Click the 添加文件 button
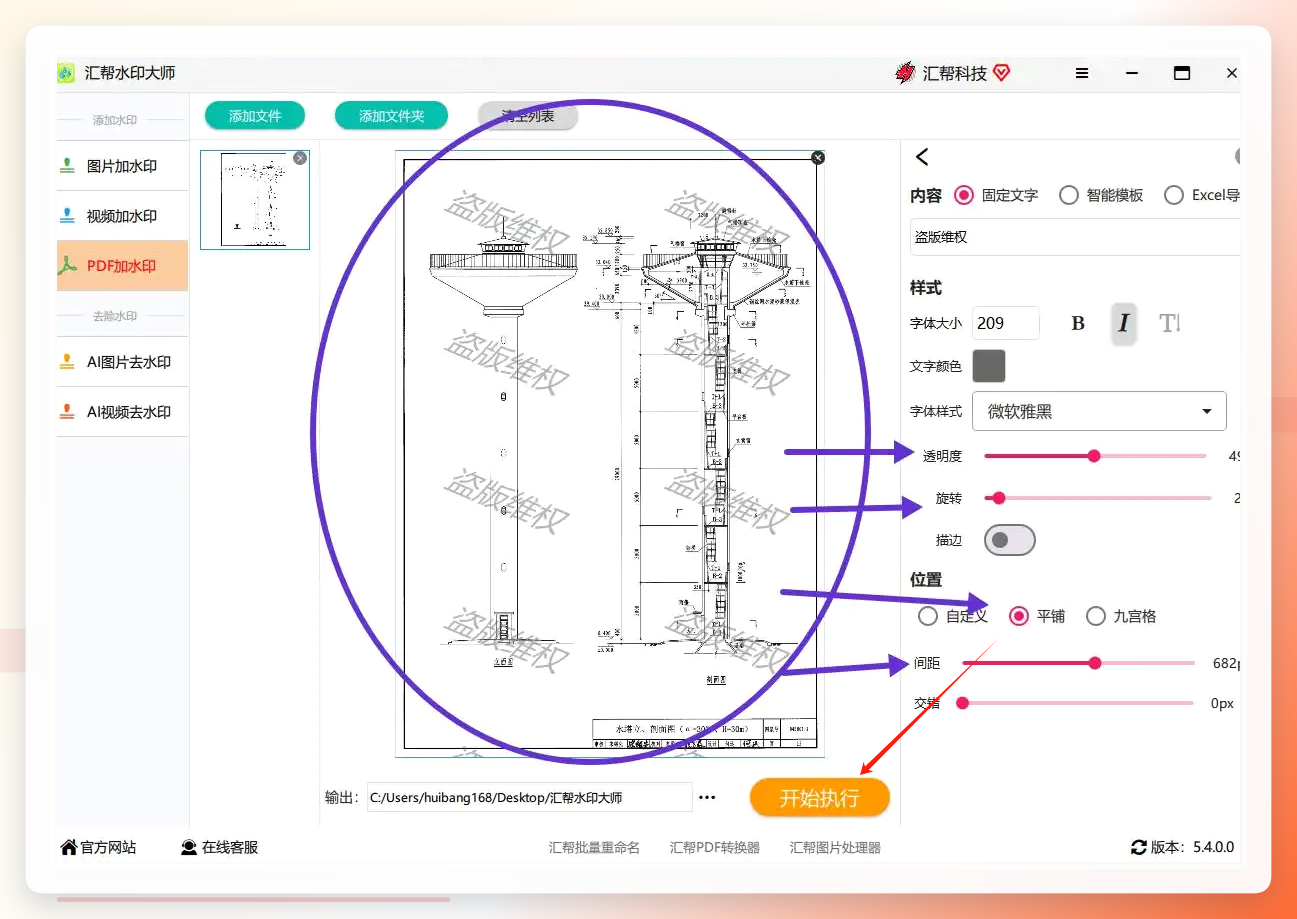This screenshot has height=919, width=1297. [255, 116]
